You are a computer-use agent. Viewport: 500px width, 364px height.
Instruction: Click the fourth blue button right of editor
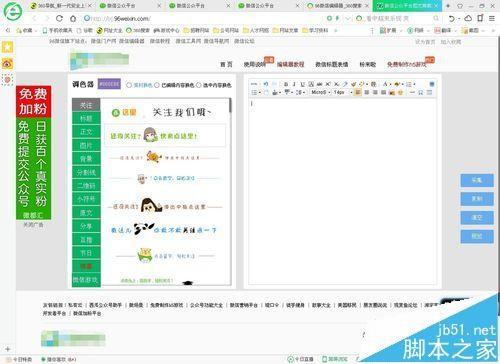(x=477, y=236)
